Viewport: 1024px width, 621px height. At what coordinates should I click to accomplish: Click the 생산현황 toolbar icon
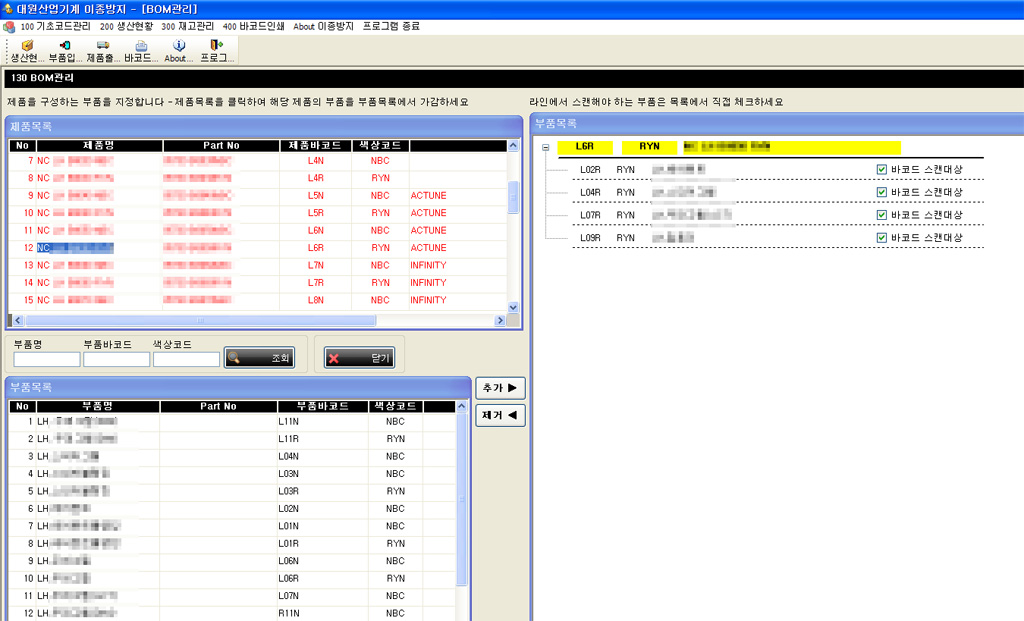point(27,46)
